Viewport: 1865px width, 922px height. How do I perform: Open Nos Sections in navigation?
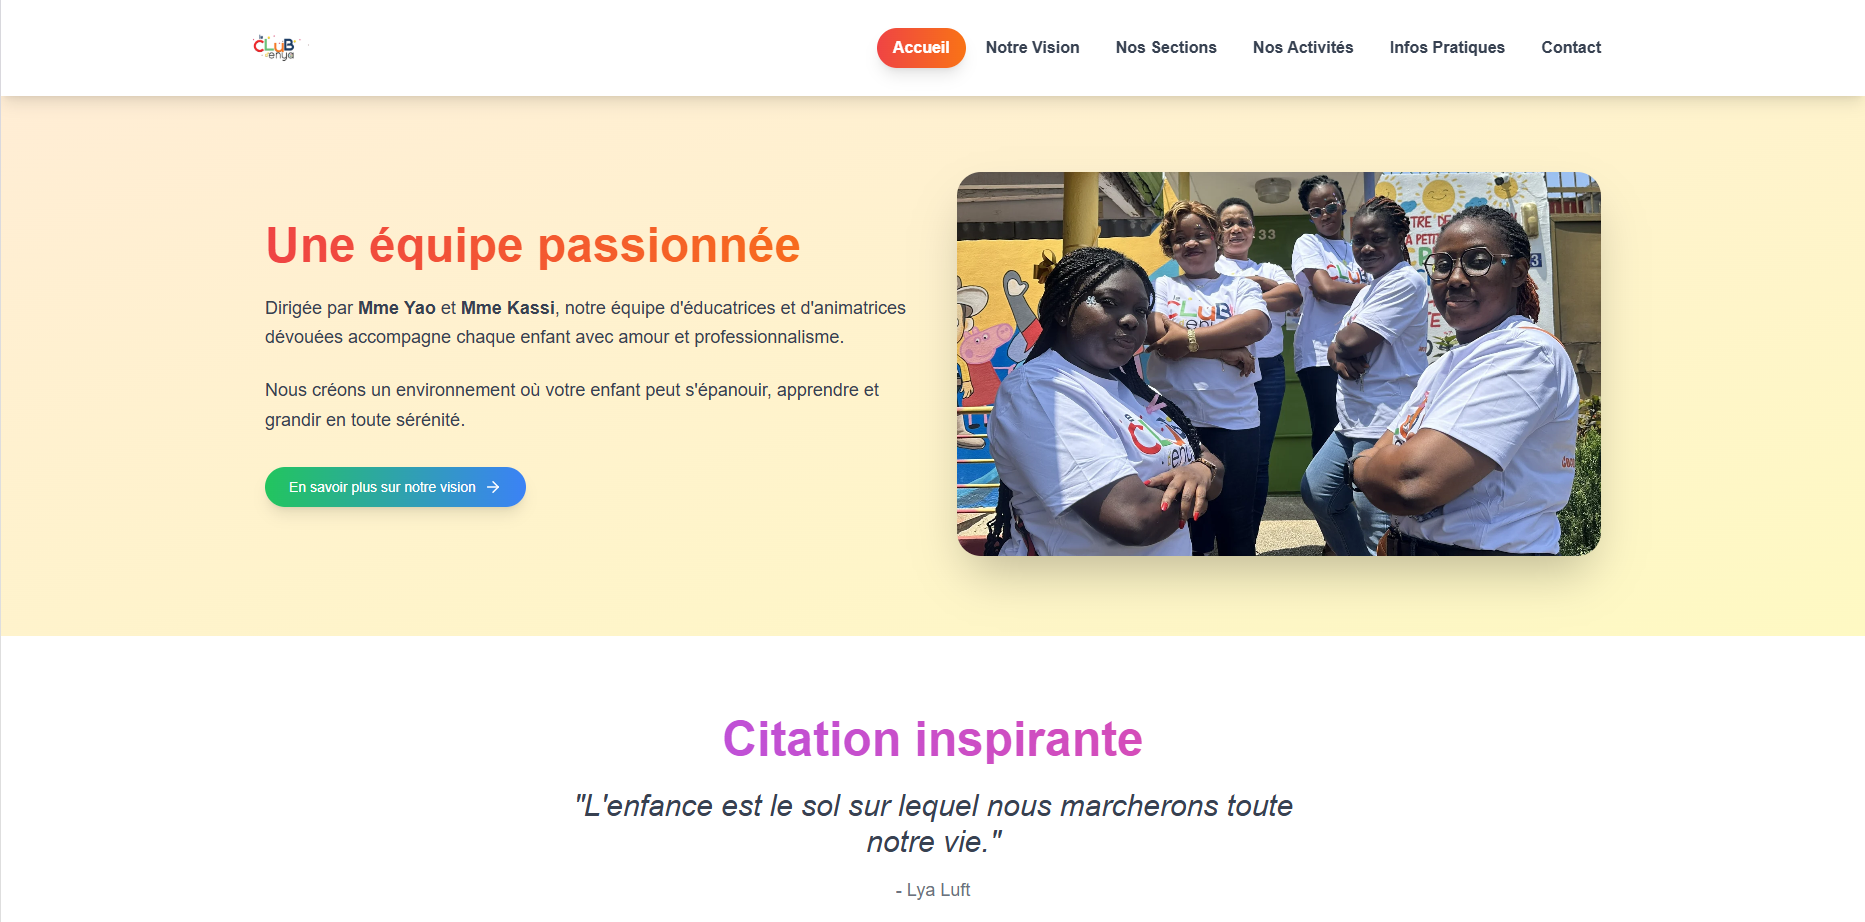pyautogui.click(x=1166, y=48)
